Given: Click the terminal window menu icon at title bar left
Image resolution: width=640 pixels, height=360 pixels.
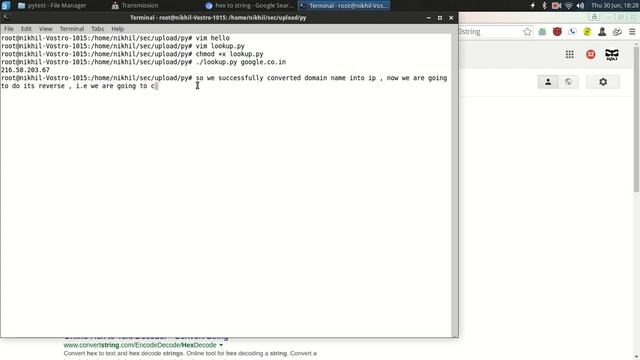Looking at the screenshot, I should (7, 18).
